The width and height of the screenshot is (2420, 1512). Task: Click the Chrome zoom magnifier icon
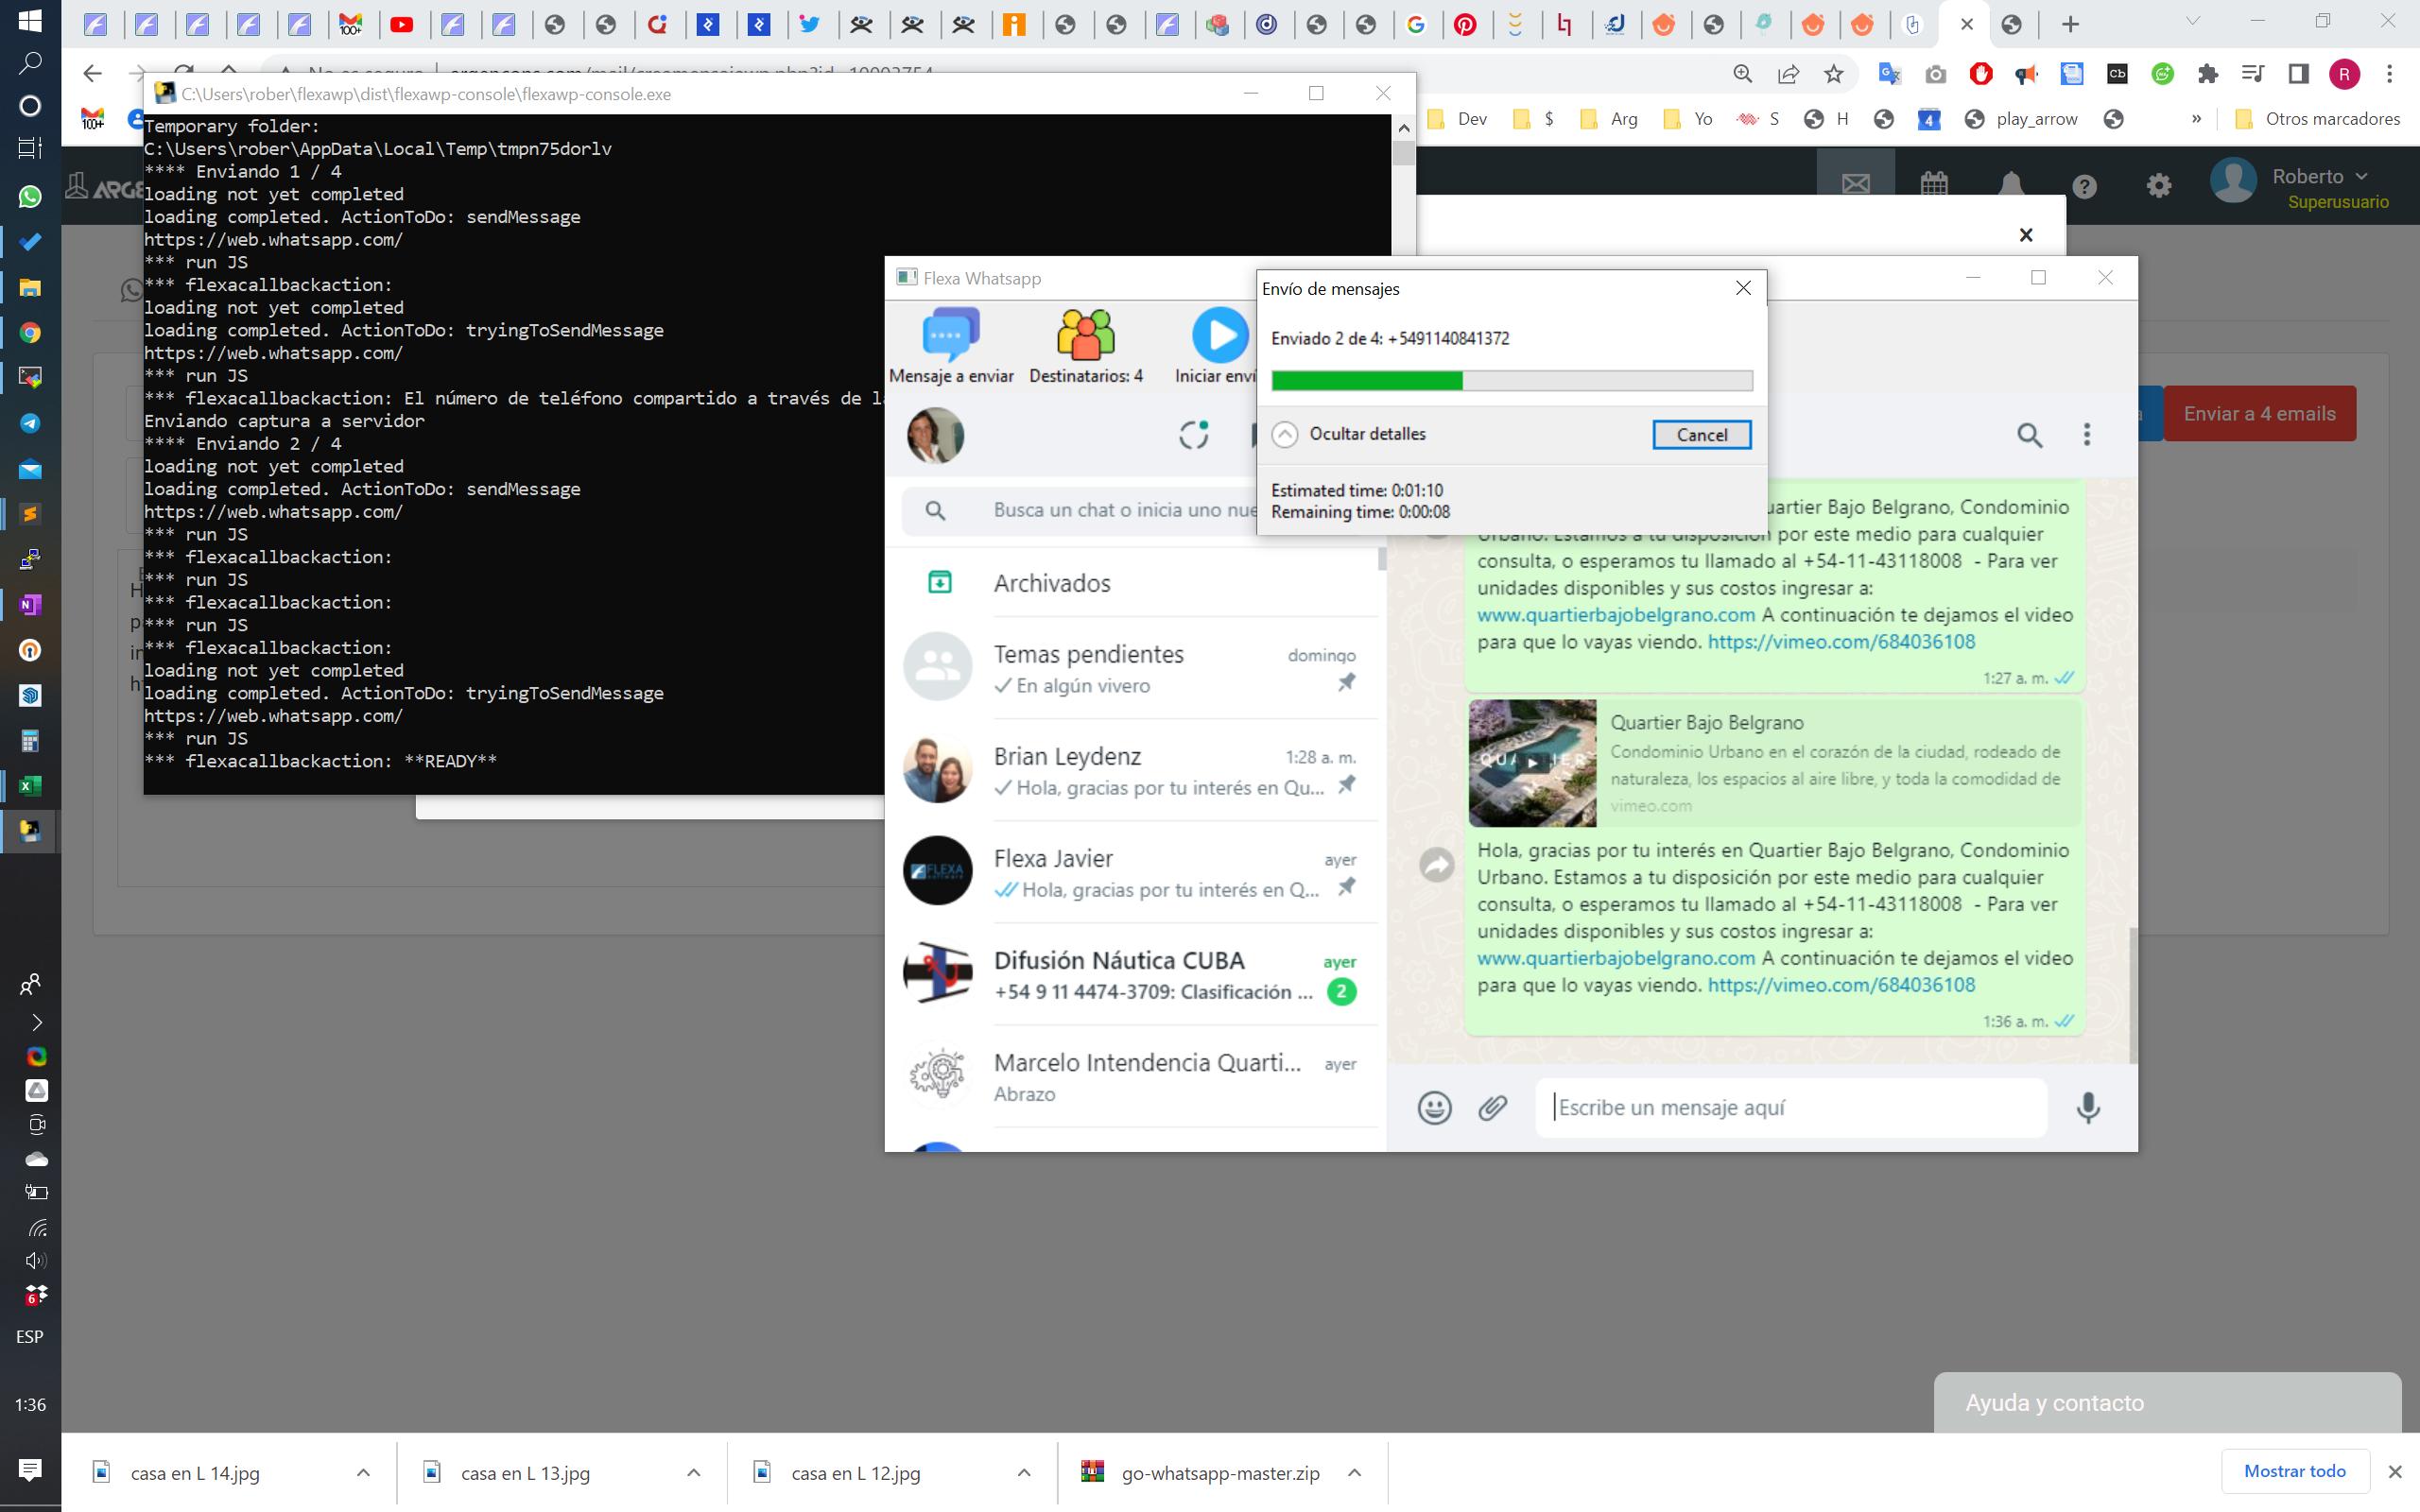pos(1742,73)
